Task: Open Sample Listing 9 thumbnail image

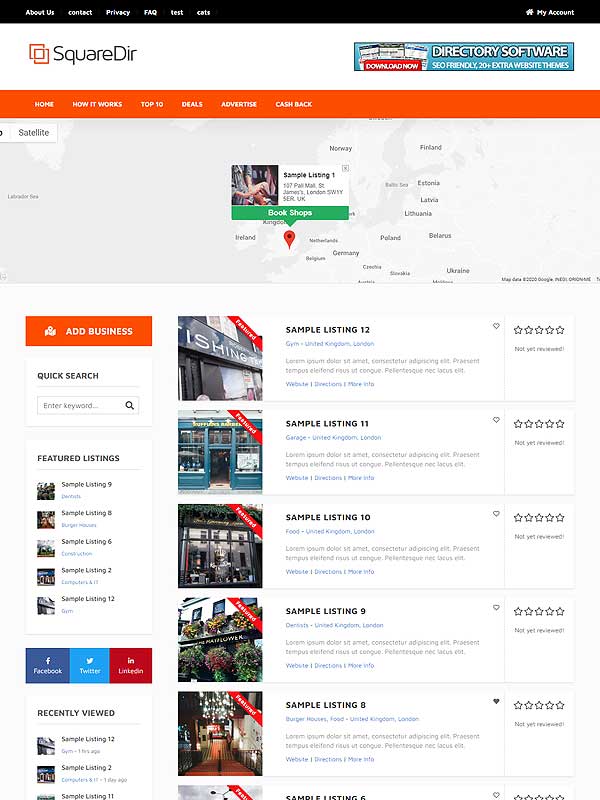Action: 220,639
